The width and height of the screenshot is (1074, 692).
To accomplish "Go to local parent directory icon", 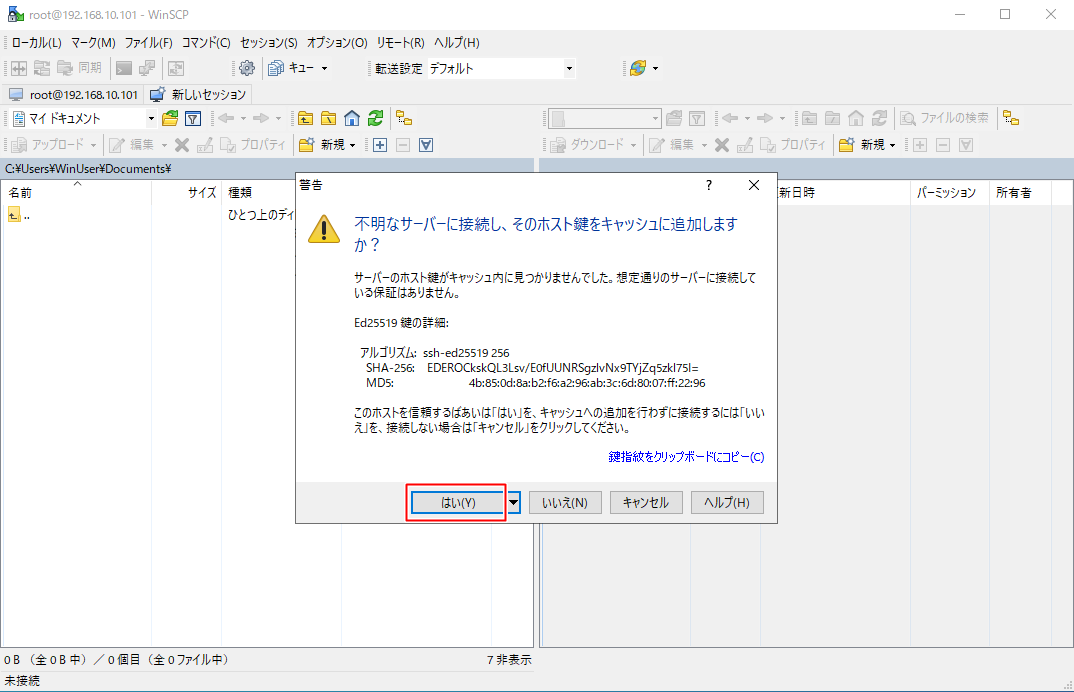I will pyautogui.click(x=306, y=118).
